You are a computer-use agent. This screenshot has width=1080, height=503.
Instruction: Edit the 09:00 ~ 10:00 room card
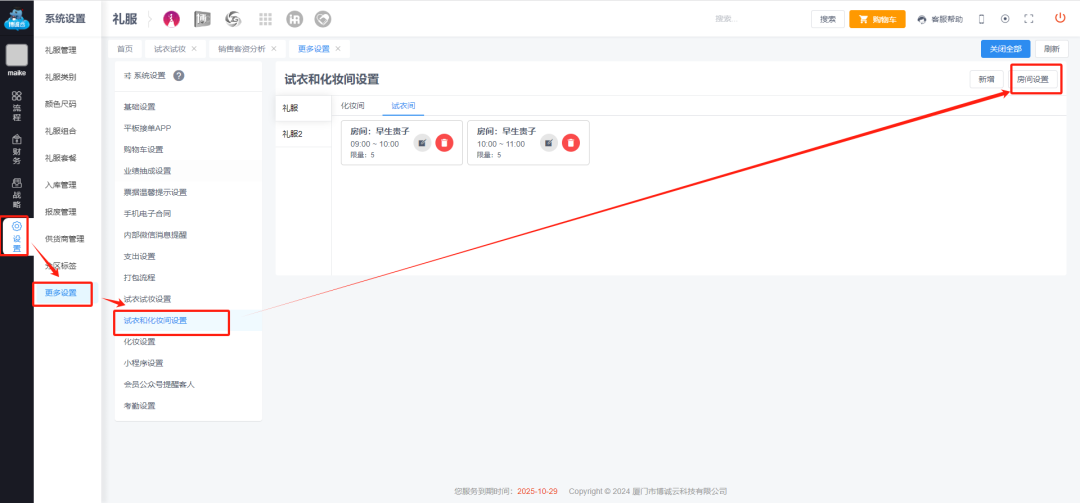pyautogui.click(x=422, y=143)
